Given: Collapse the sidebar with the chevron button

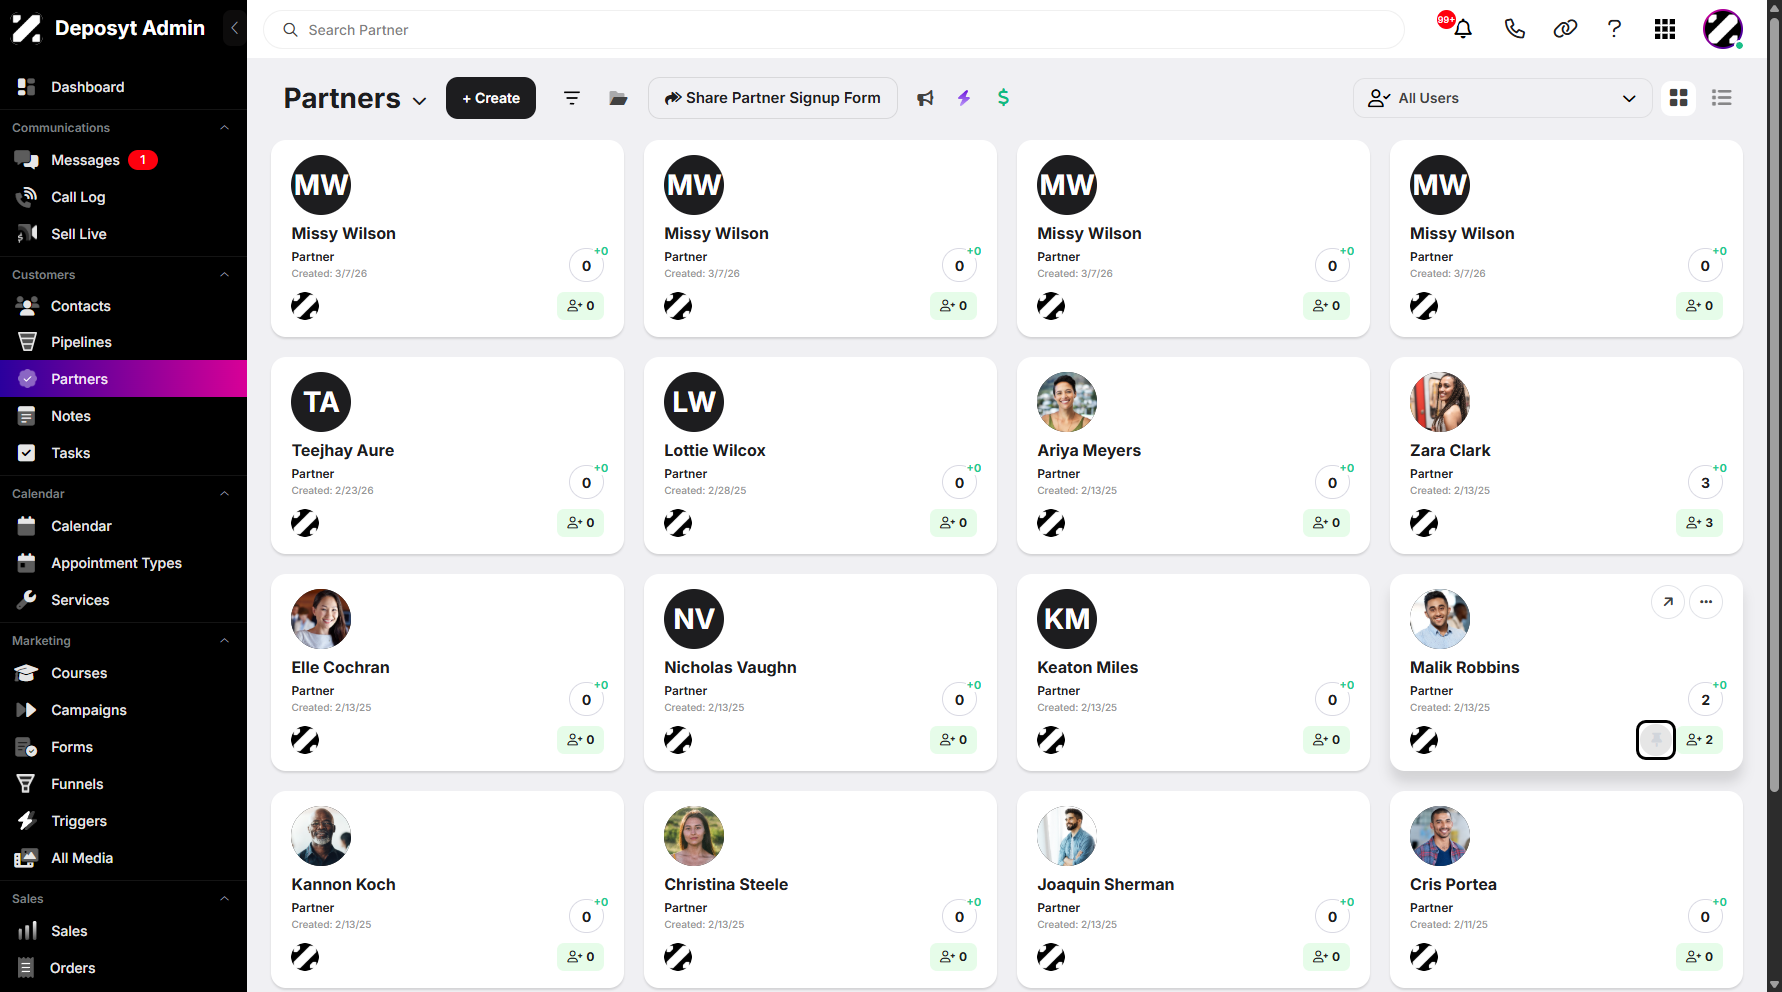Looking at the screenshot, I should [x=234, y=28].
